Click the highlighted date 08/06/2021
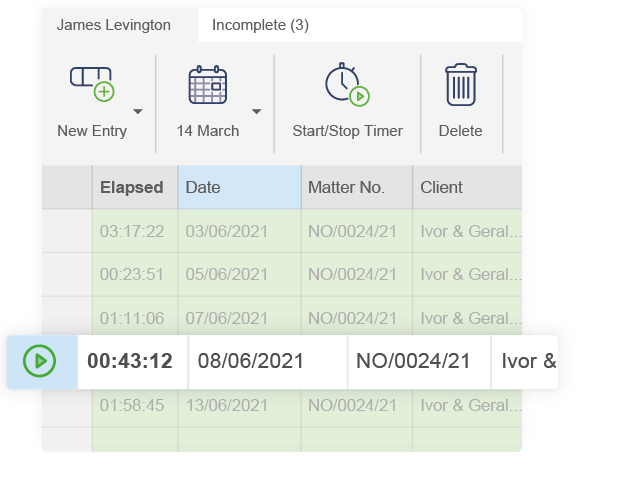639x500 pixels. pyautogui.click(x=251, y=361)
